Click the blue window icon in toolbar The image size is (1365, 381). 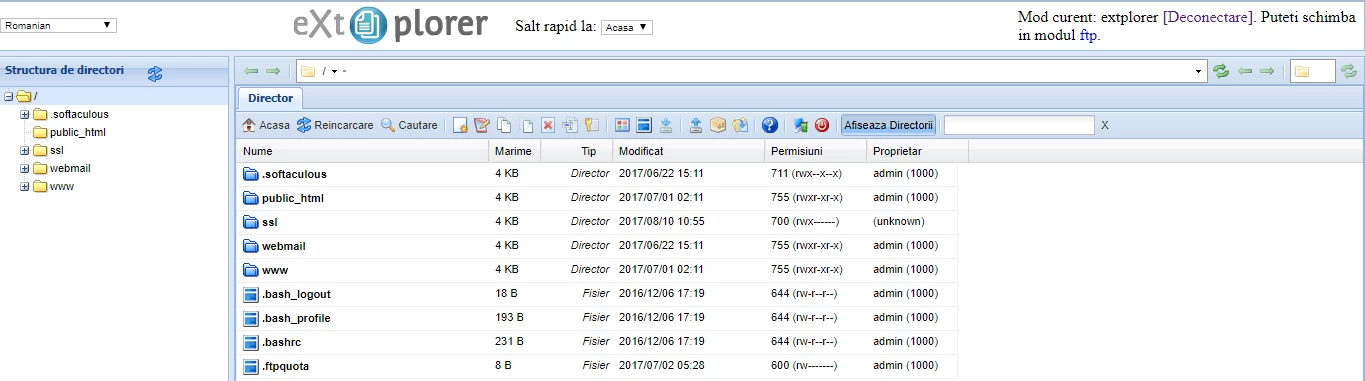point(644,125)
